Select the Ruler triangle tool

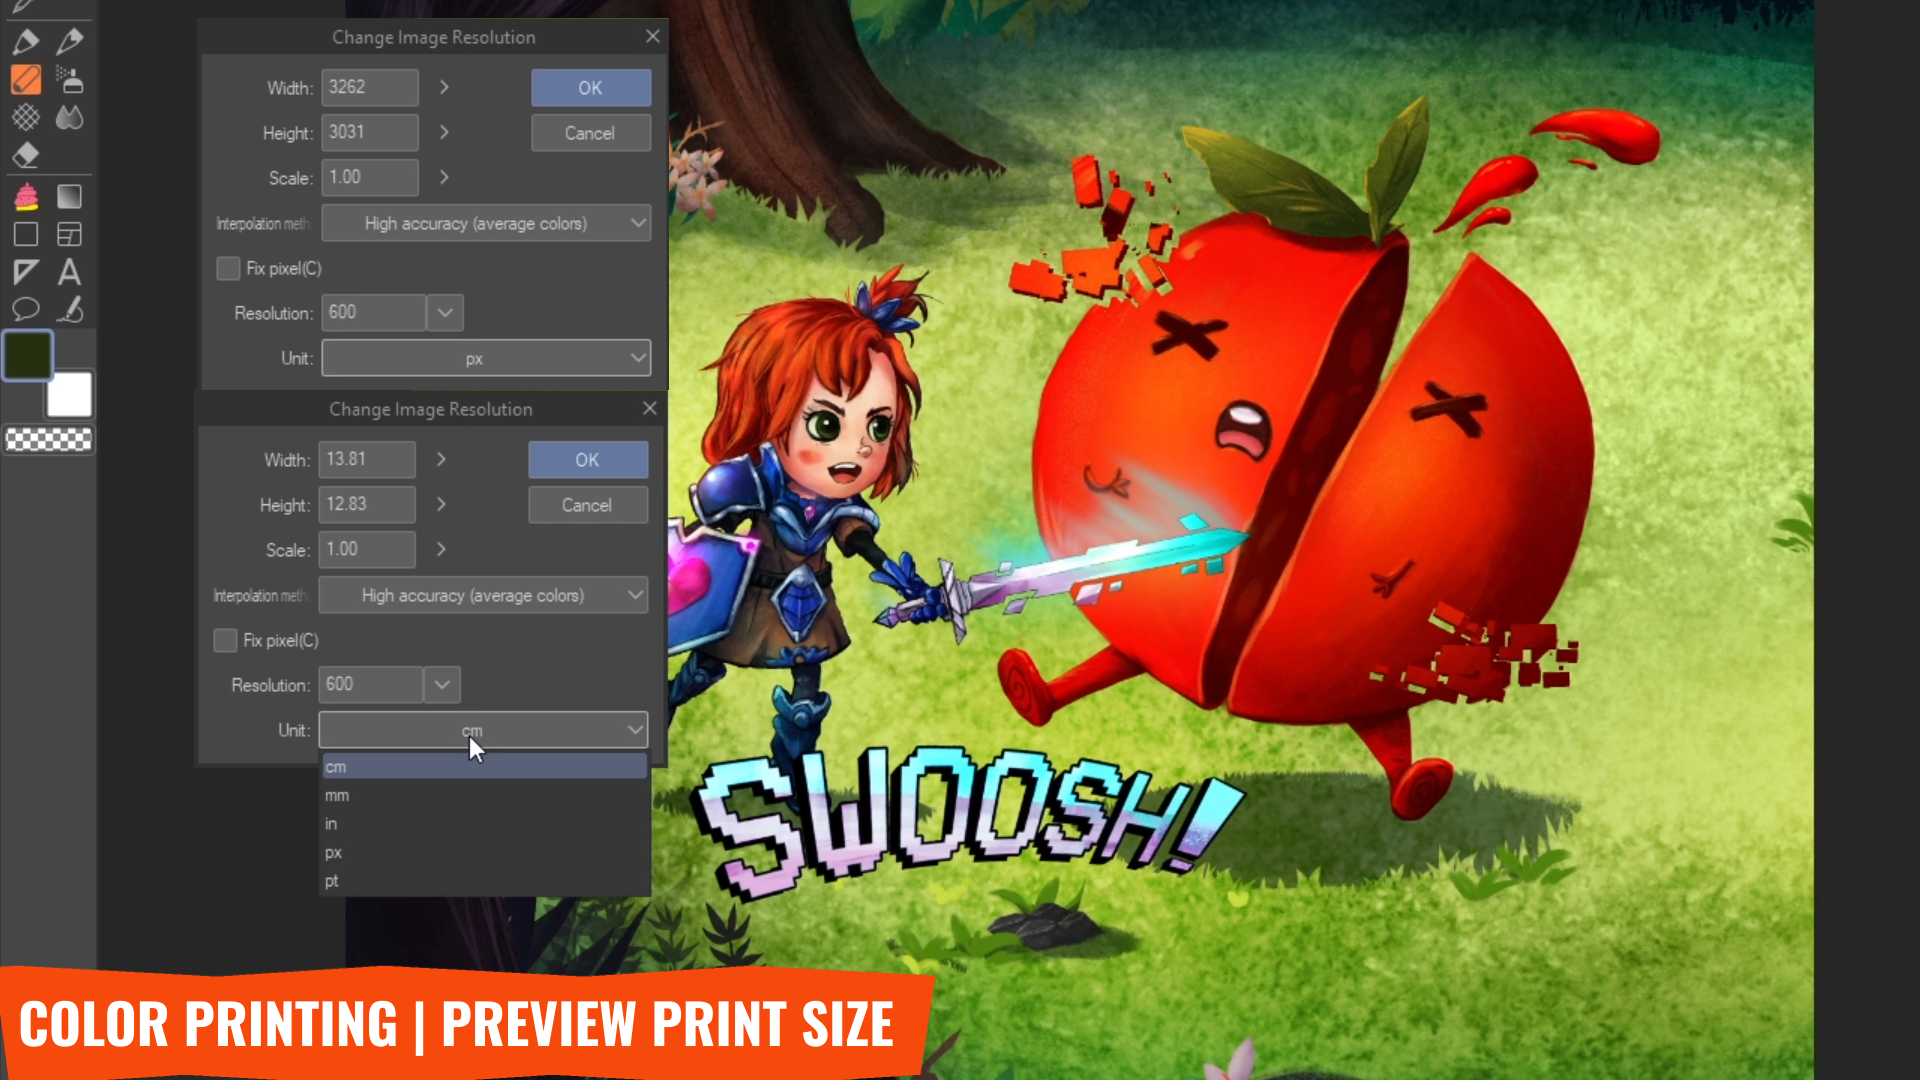(x=26, y=272)
